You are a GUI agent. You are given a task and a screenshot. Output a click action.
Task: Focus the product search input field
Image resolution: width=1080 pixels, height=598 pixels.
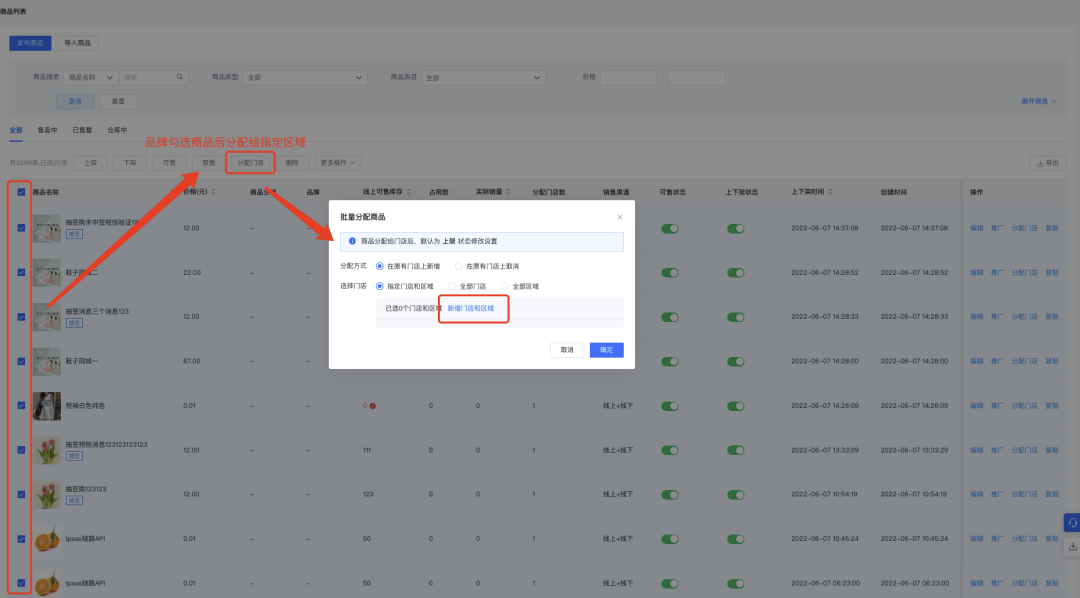(x=154, y=77)
